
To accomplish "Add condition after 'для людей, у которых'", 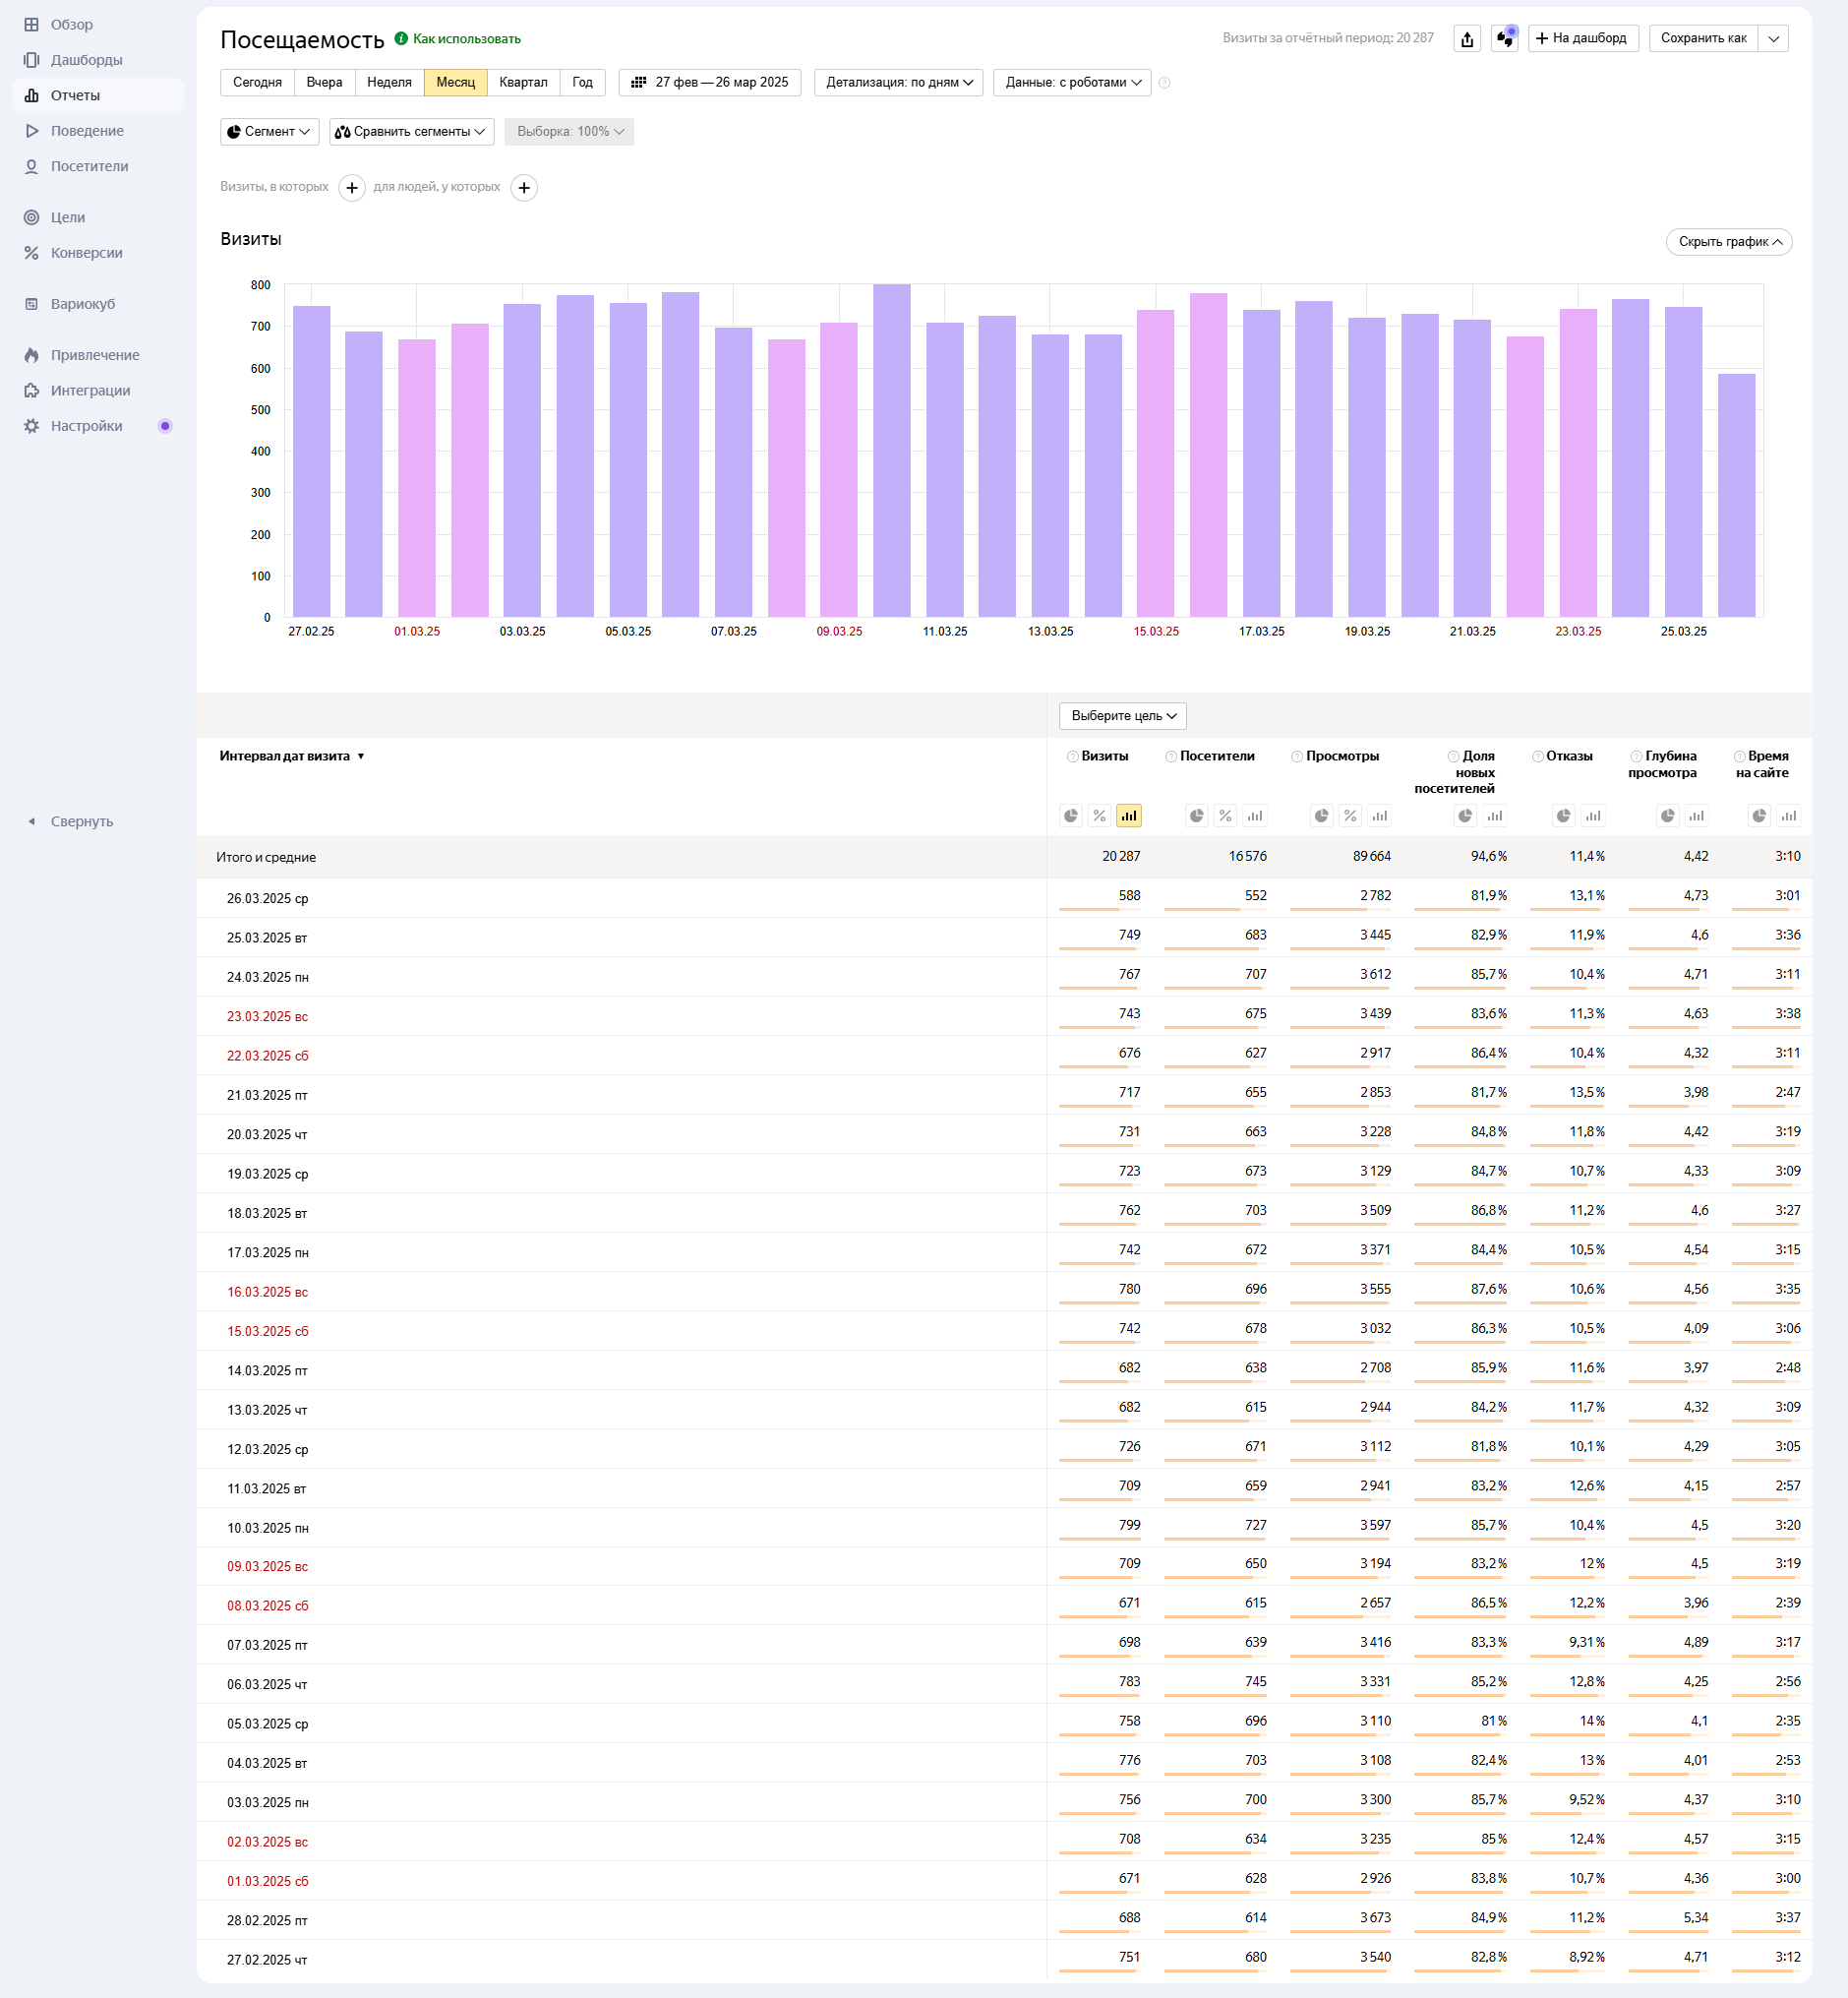I will 524,188.
